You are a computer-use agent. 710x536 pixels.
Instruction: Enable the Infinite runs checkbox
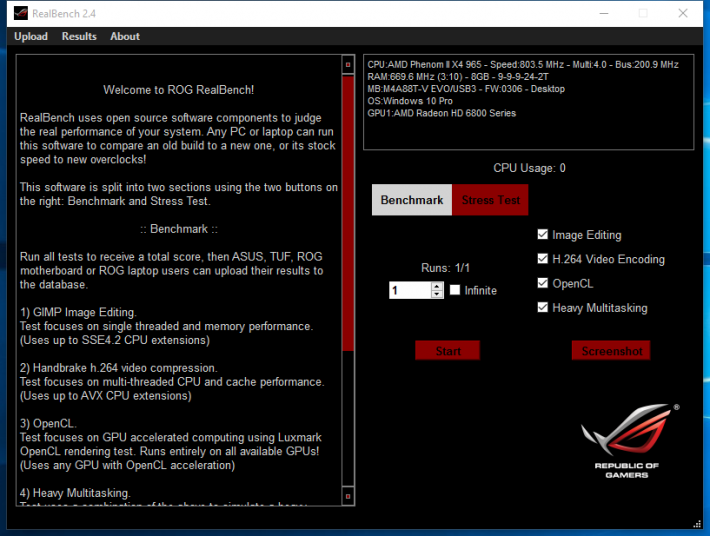pos(455,290)
